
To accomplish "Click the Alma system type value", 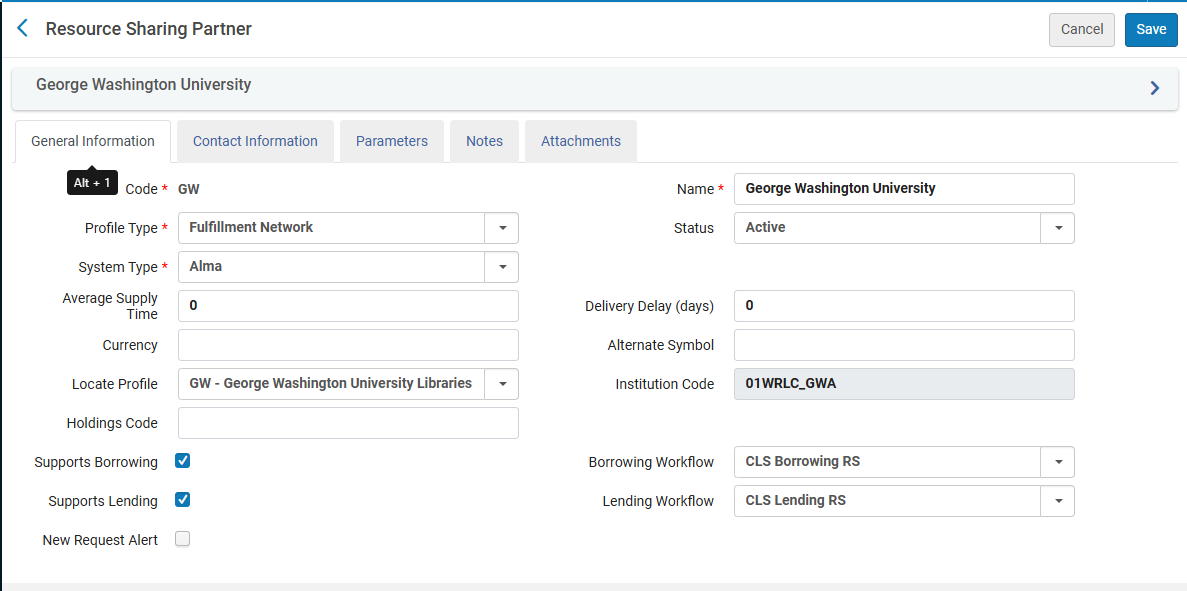I will [x=205, y=266].
